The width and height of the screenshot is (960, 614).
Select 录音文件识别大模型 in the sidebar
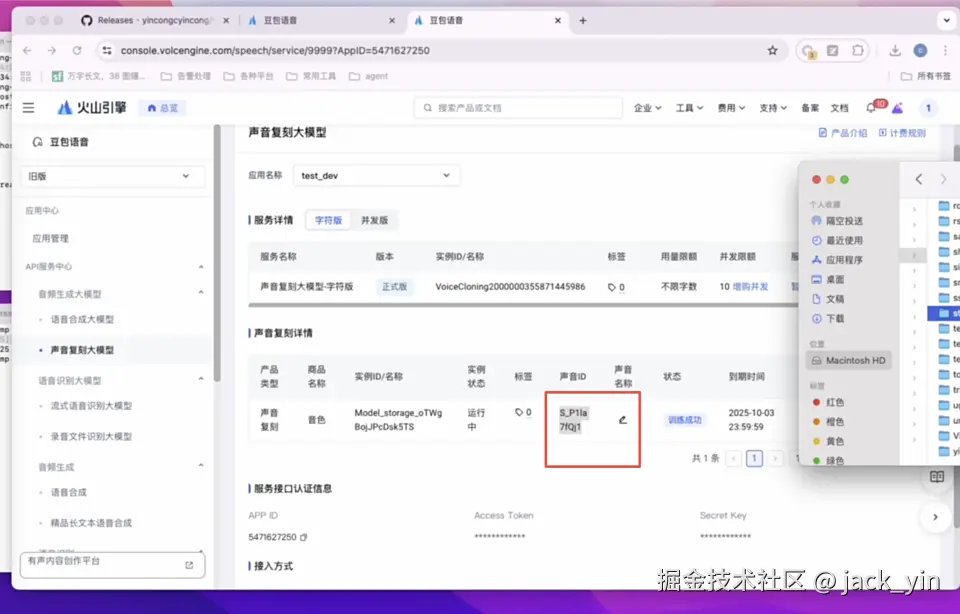(x=91, y=436)
